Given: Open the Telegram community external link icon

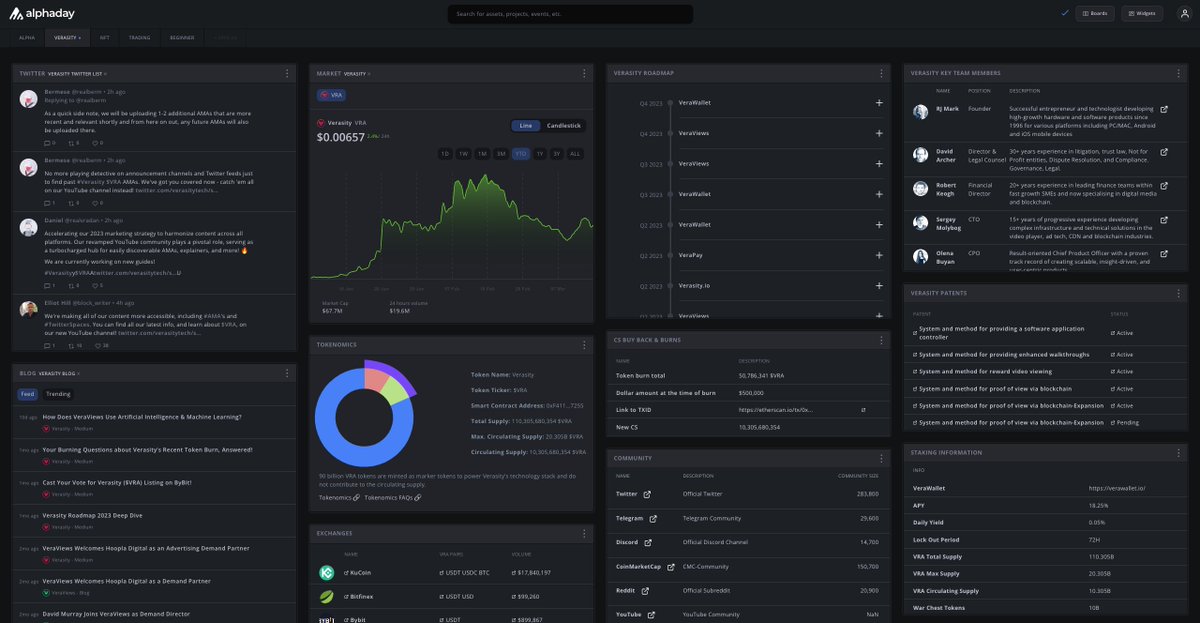Looking at the screenshot, I should click(653, 518).
